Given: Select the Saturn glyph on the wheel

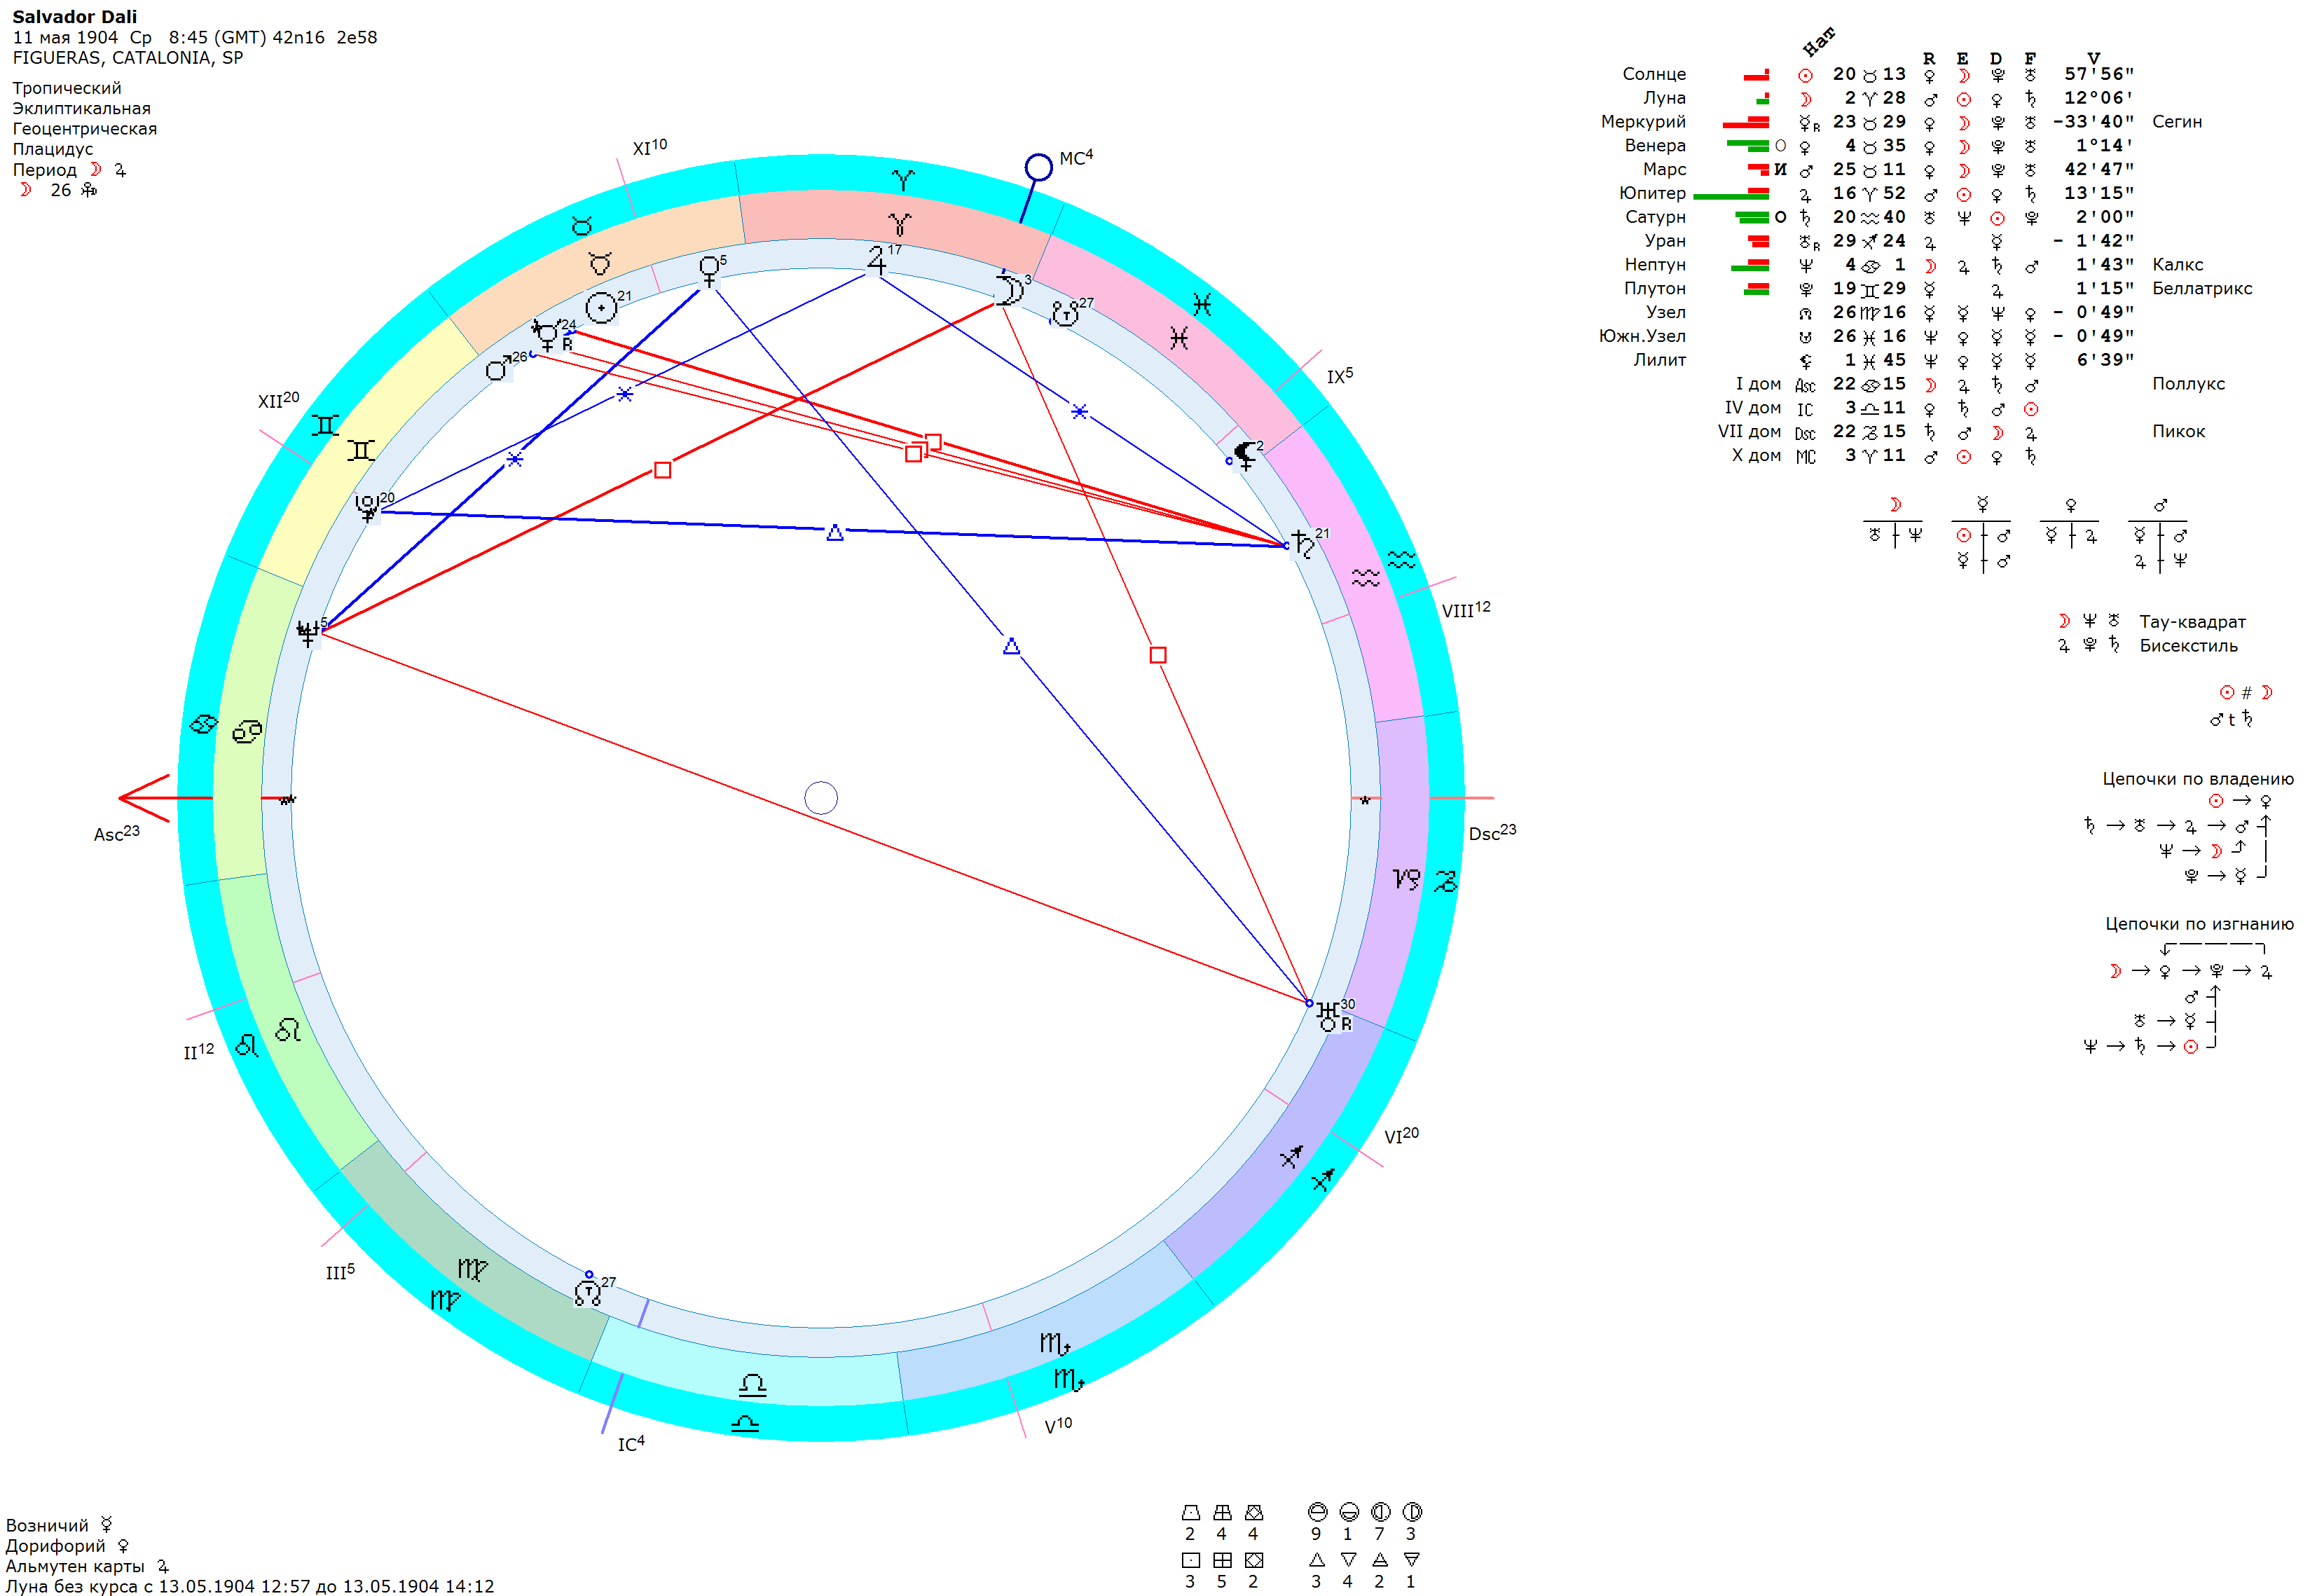Looking at the screenshot, I should coord(1302,545).
